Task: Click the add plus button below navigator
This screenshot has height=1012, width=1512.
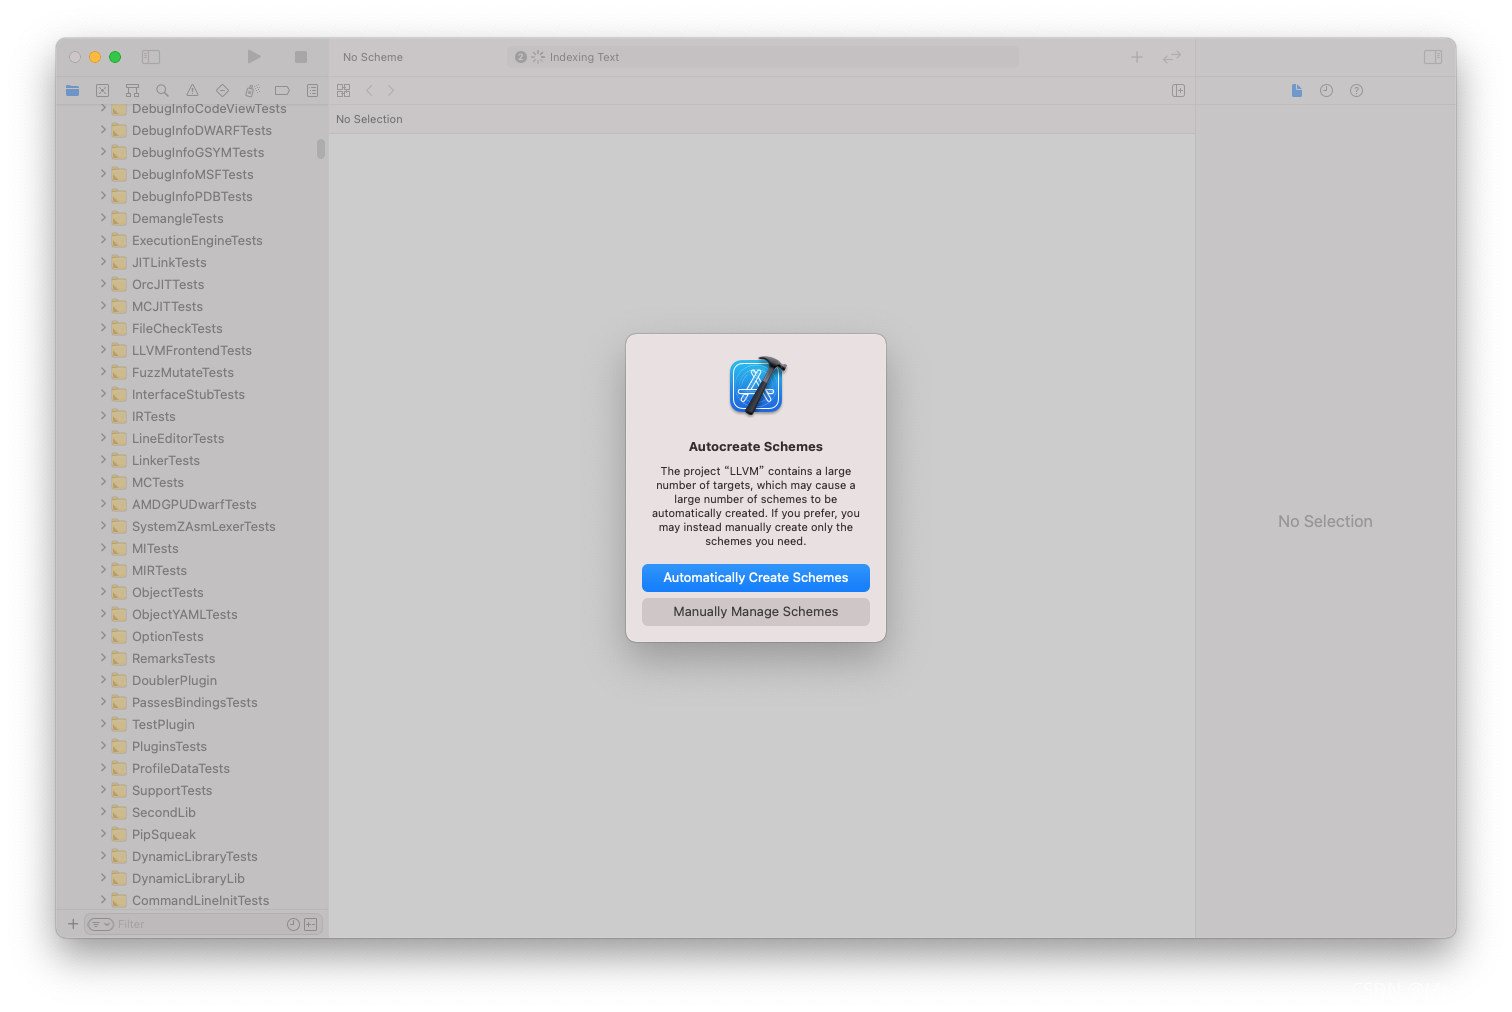Action: pos(73,924)
